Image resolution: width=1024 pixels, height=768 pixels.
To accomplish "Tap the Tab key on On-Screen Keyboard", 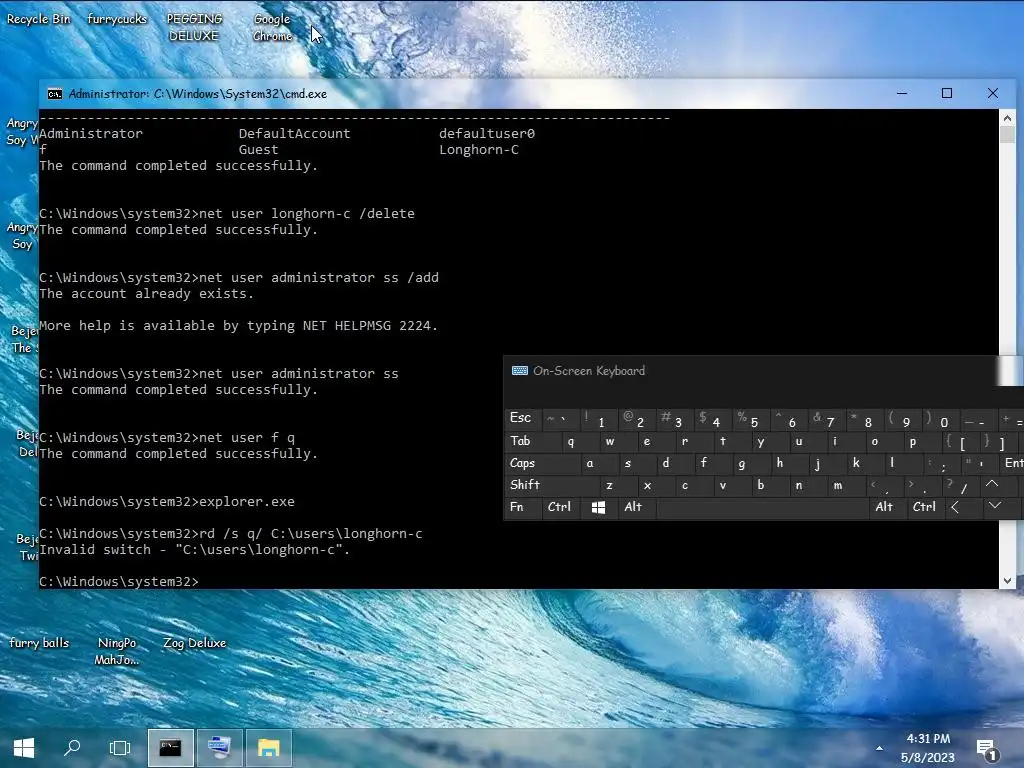I will 532,441.
